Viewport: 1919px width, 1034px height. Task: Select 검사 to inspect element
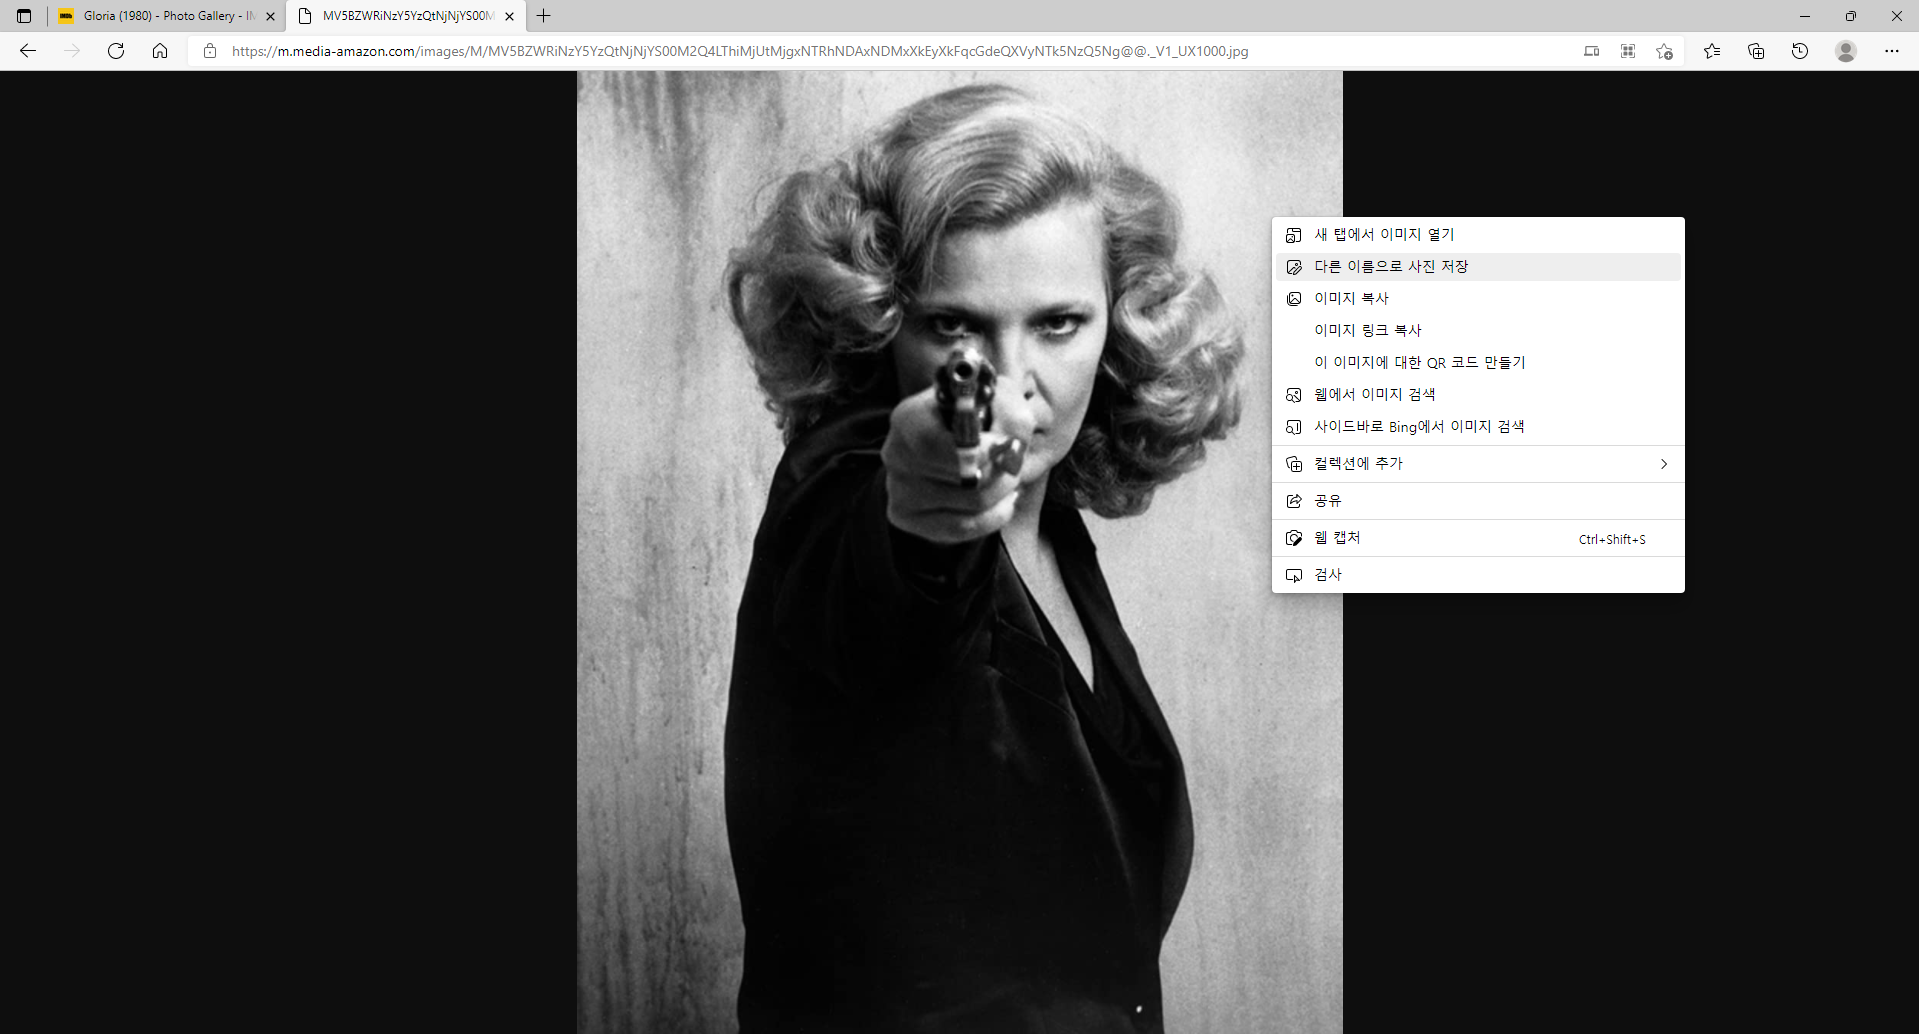(x=1478, y=575)
